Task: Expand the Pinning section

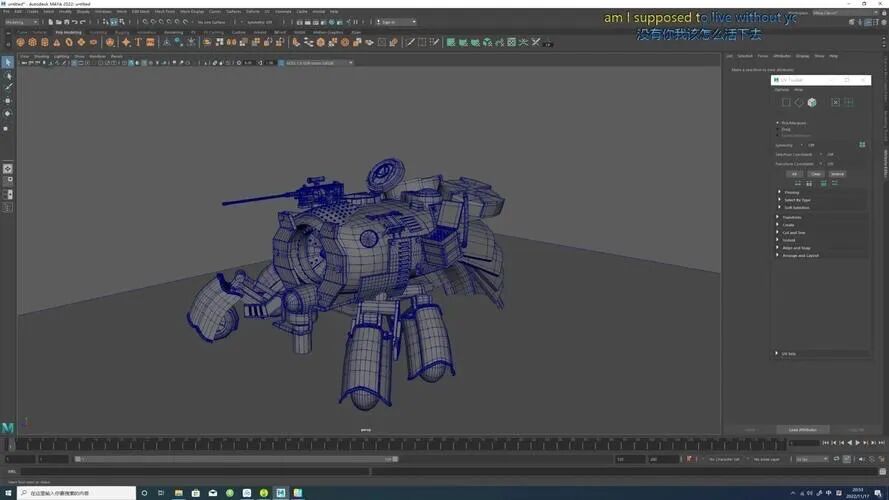Action: (791, 192)
